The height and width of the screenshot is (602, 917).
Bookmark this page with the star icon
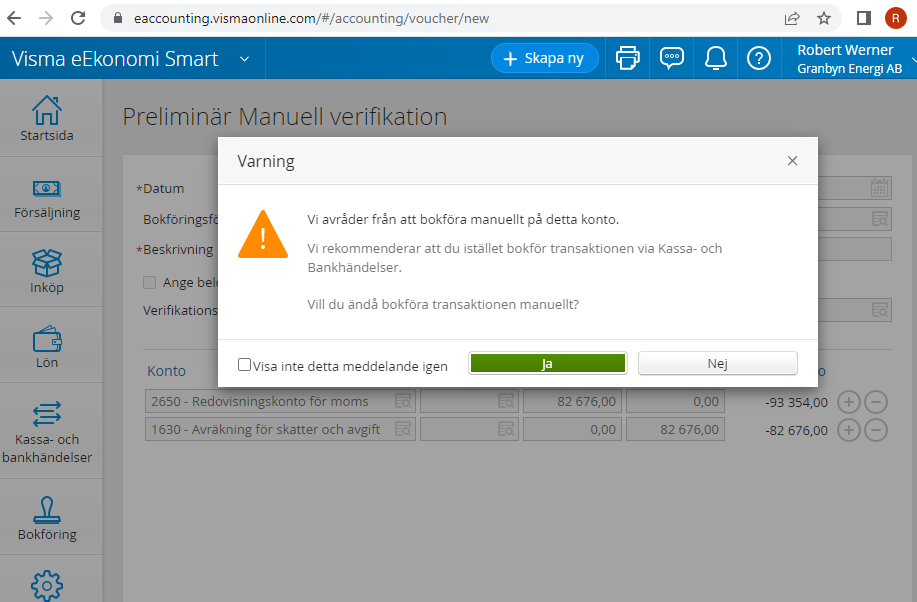823,18
